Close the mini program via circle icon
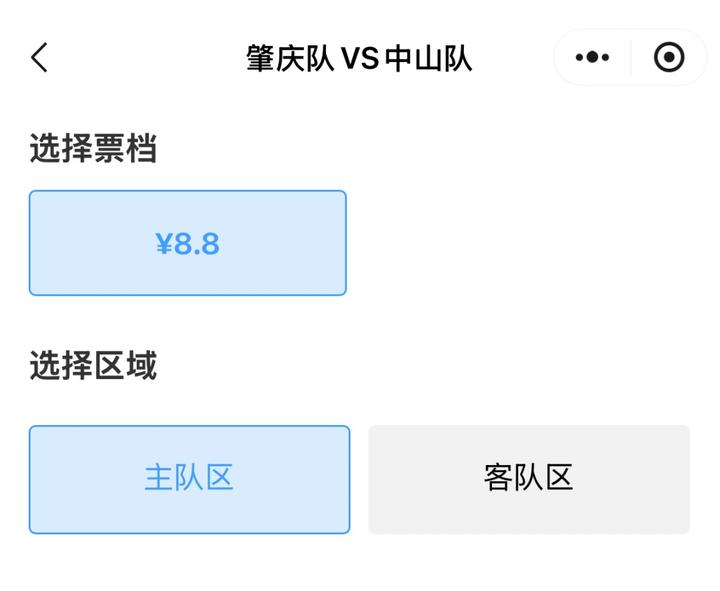The width and height of the screenshot is (720, 591). (x=669, y=58)
